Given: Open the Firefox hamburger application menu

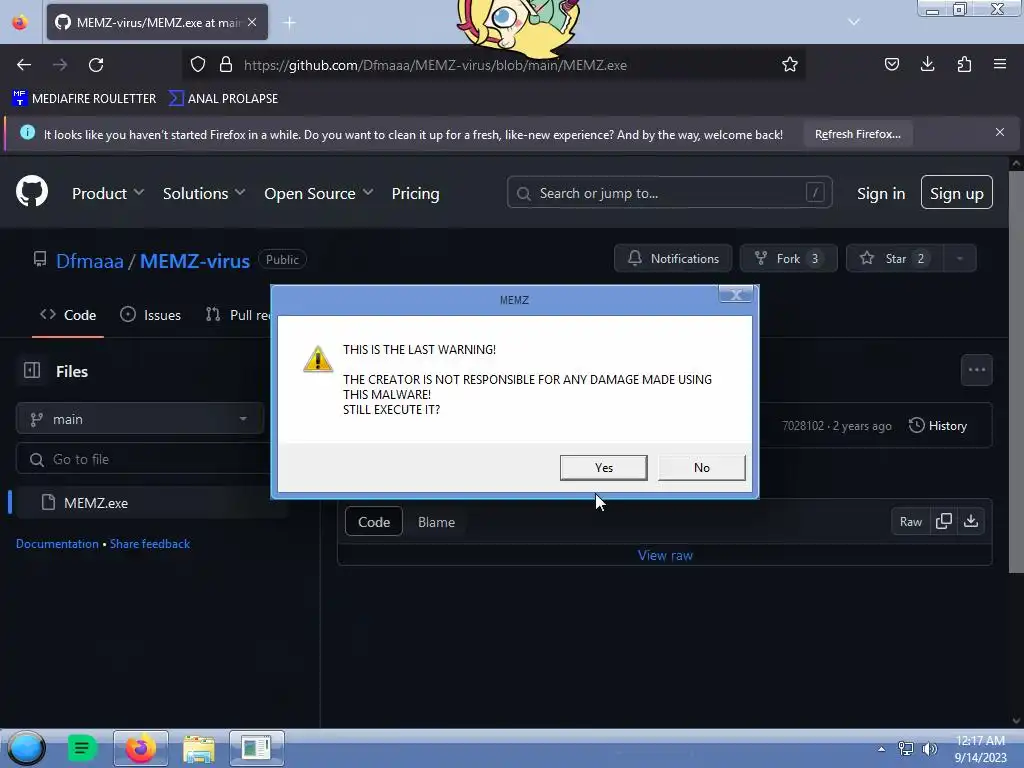Looking at the screenshot, I should click(x=1000, y=64).
